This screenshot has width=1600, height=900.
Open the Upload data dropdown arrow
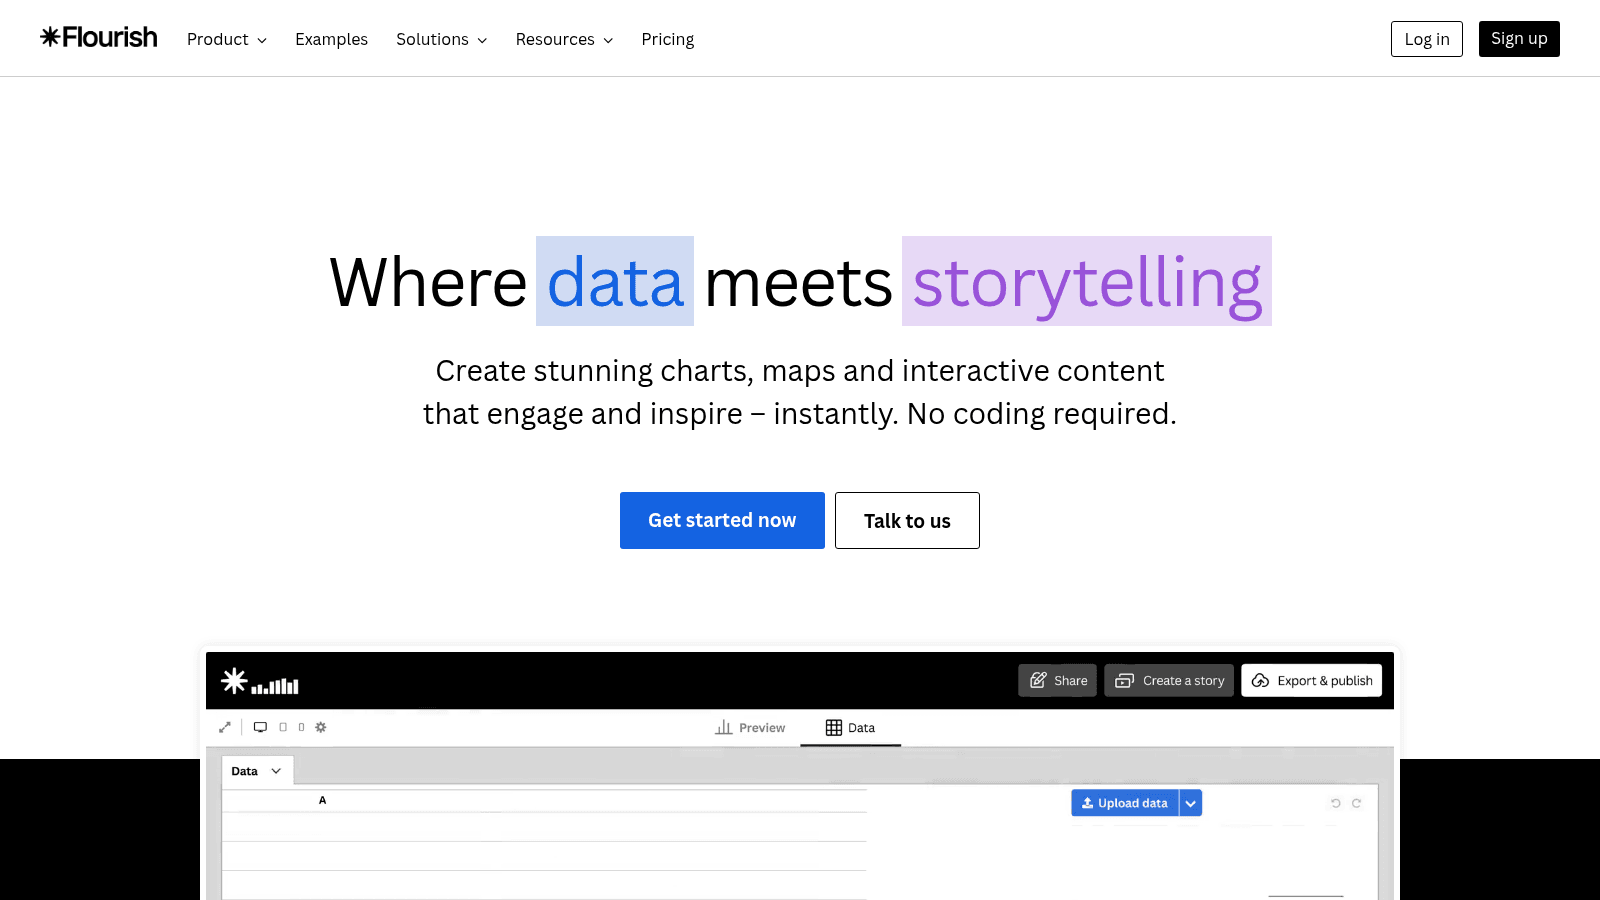coord(1190,803)
